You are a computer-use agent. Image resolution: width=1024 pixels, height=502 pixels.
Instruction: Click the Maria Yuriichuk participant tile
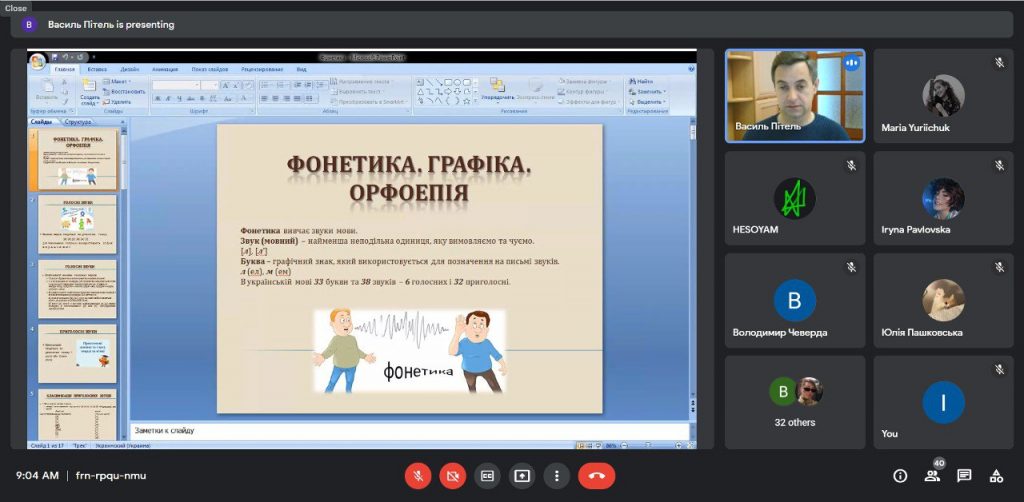click(943, 96)
